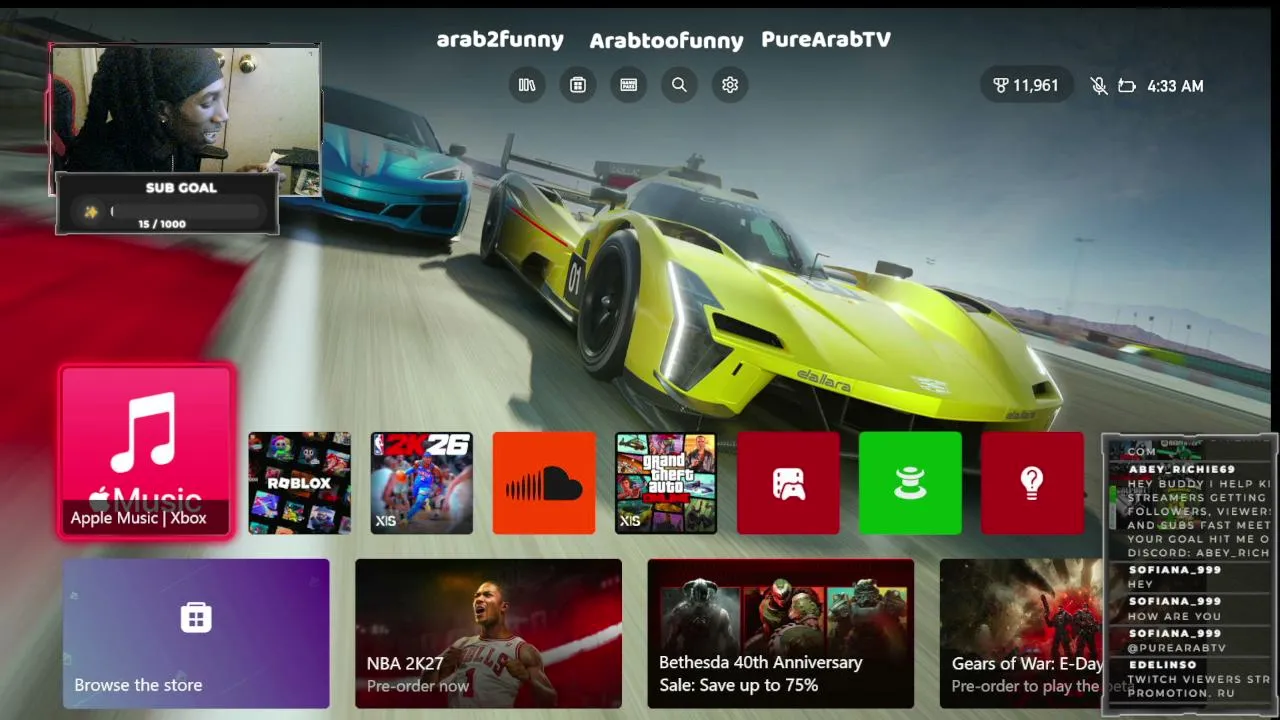Open Settings gear icon
This screenshot has height=720, width=1280.
pos(730,85)
